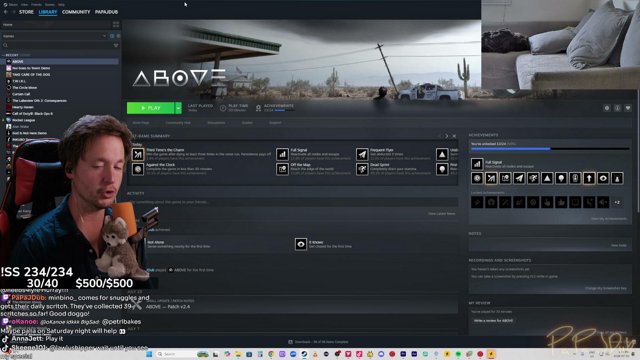
Task: Open the STORE tab
Action: tap(26, 12)
